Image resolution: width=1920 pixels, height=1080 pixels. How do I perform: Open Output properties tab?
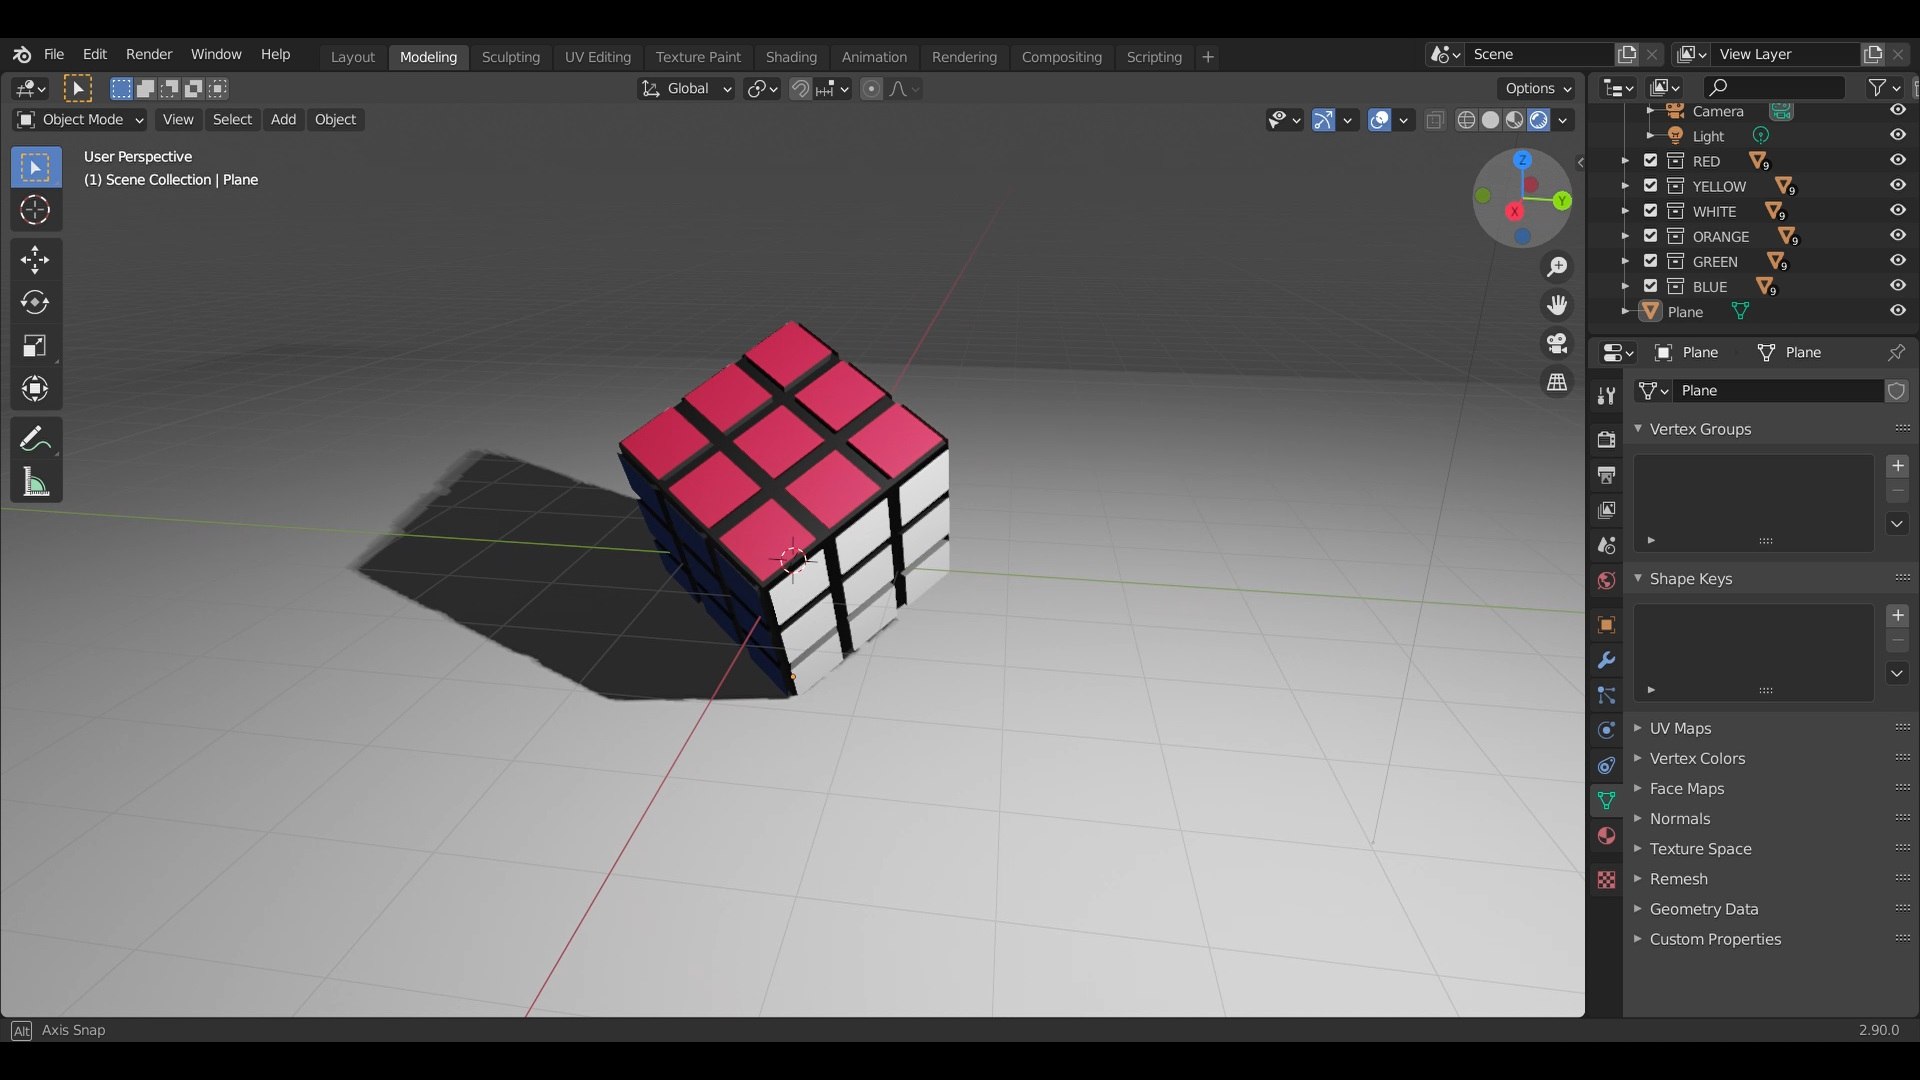coord(1606,475)
